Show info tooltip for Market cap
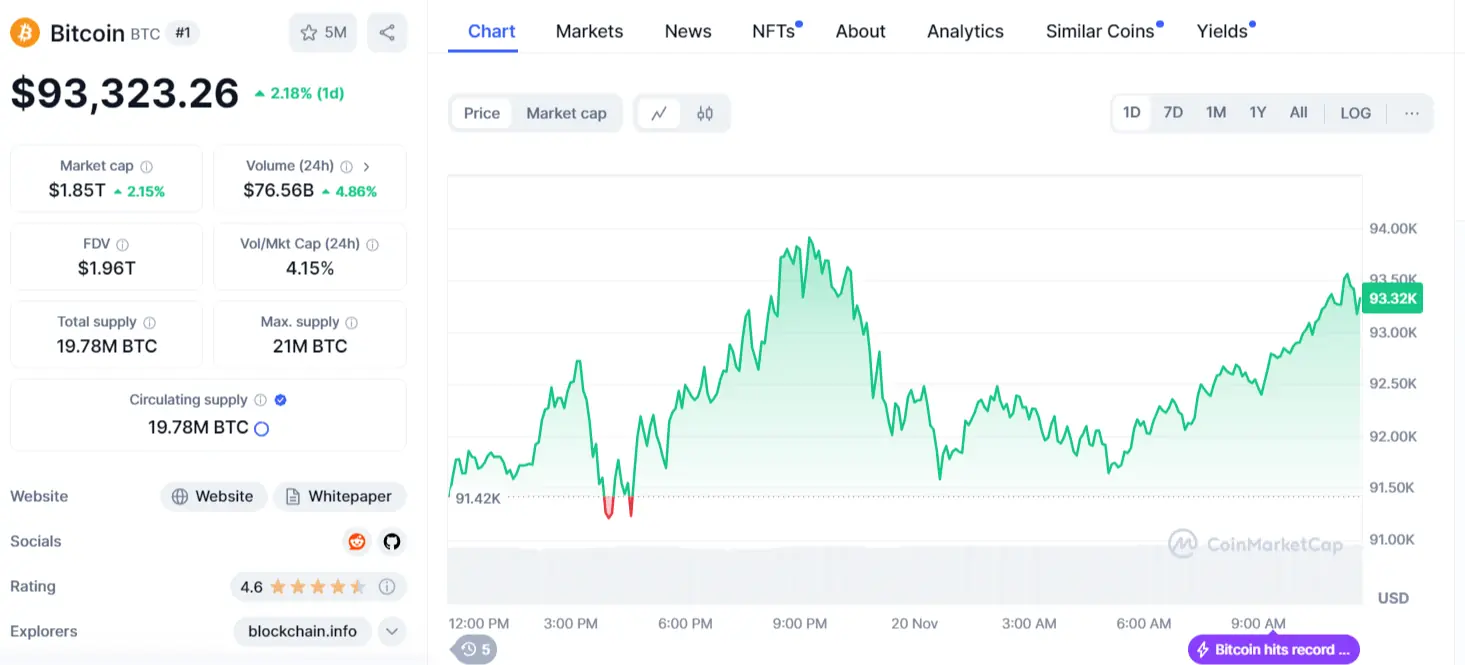1465x665 pixels. [147, 167]
